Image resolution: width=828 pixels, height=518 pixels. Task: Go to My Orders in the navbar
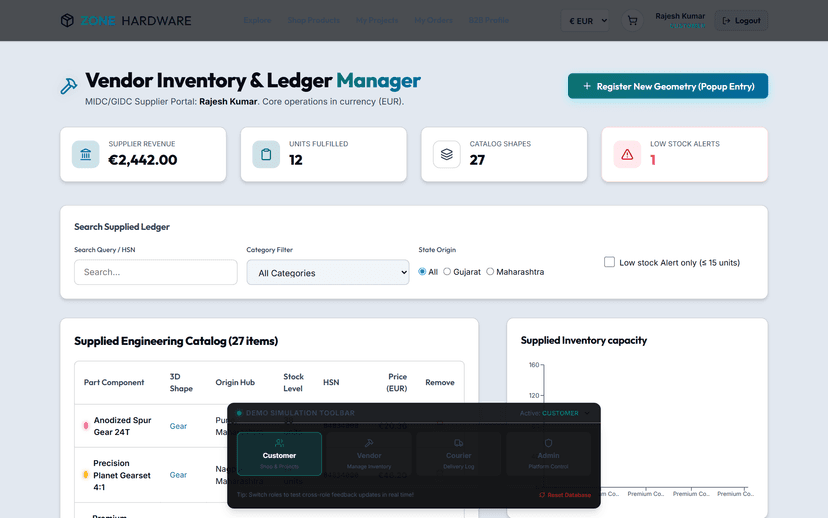coord(434,20)
